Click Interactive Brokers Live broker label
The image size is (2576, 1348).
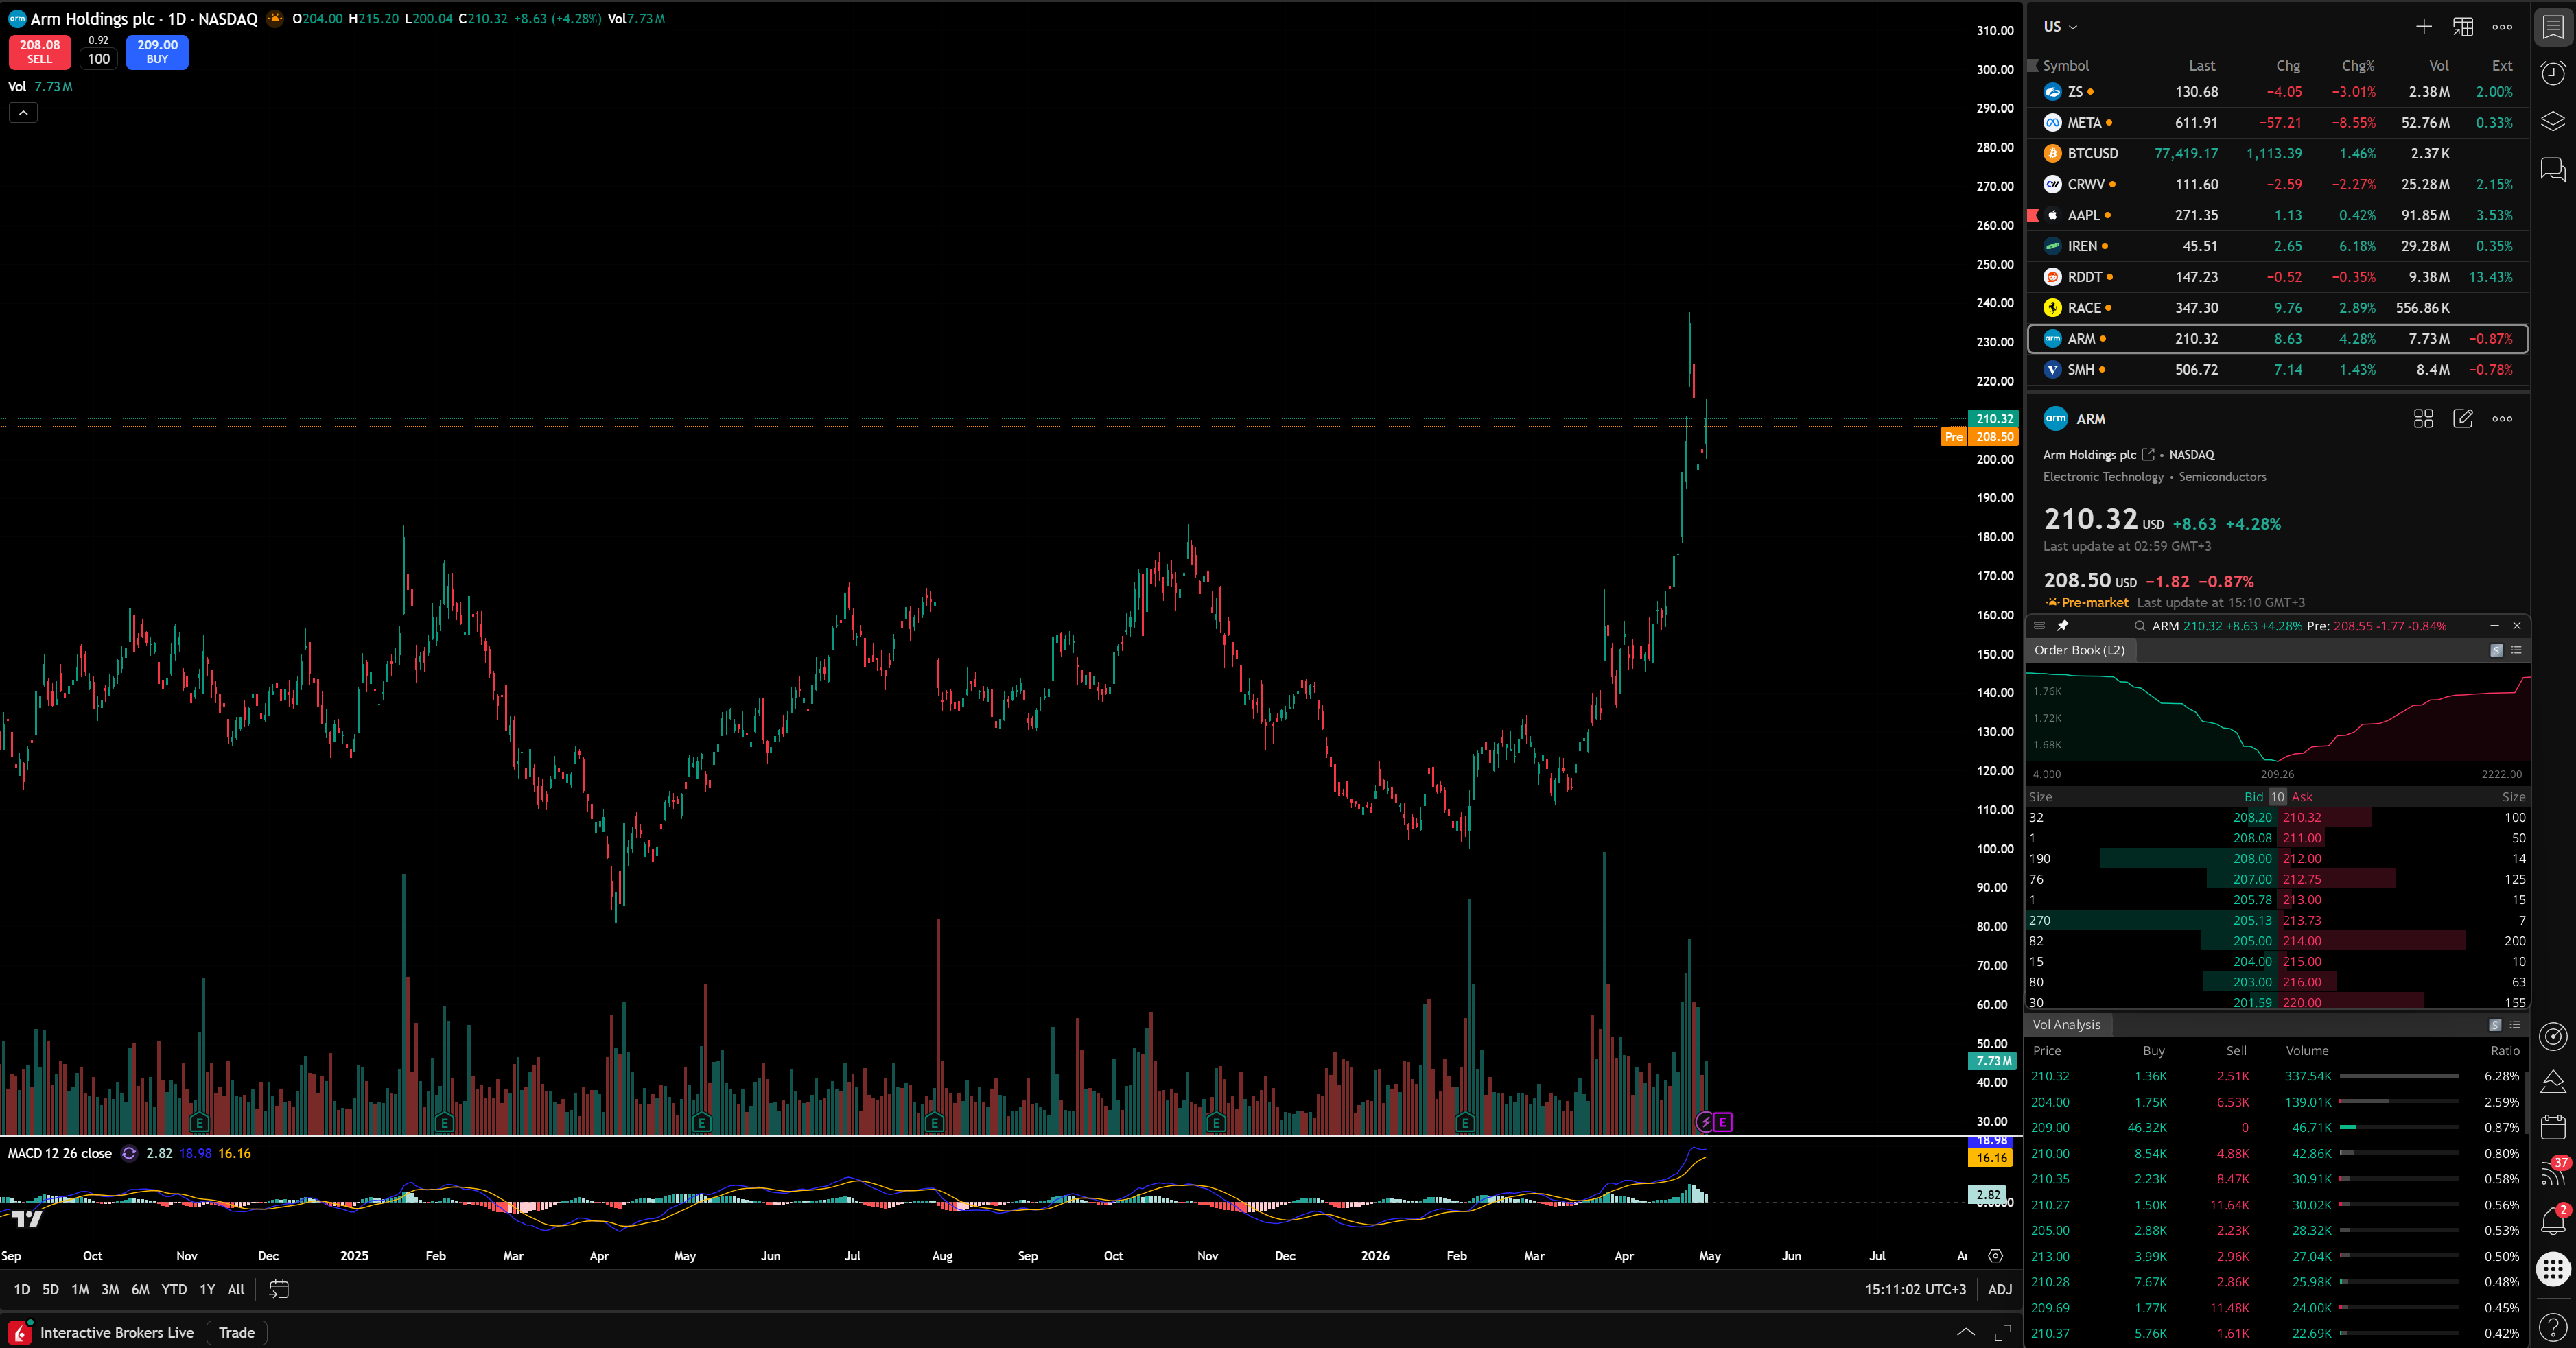[117, 1332]
